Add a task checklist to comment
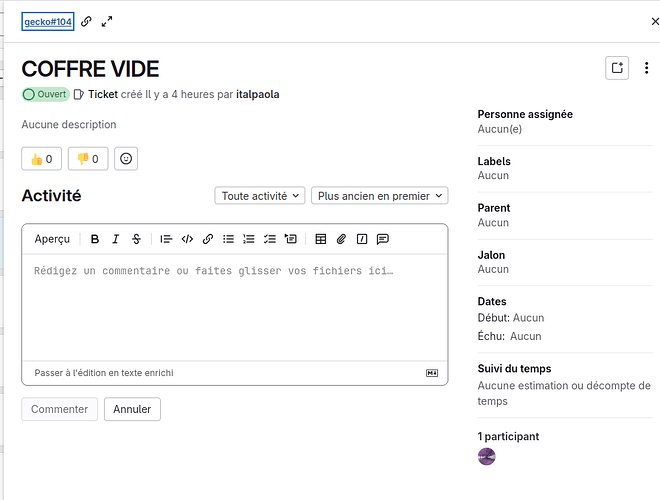This screenshot has width=660, height=500. pyautogui.click(x=269, y=239)
